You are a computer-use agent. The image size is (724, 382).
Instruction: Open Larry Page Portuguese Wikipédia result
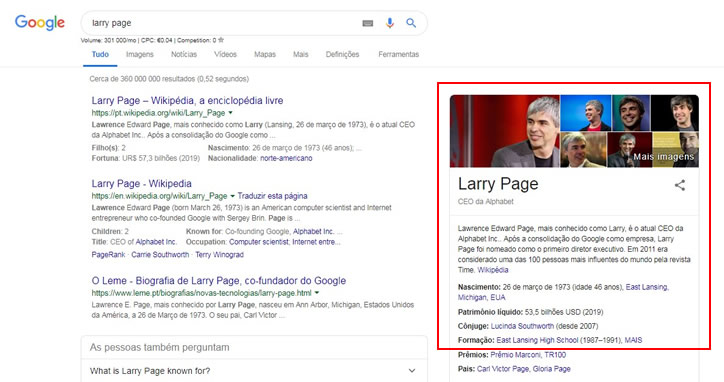[x=187, y=101]
